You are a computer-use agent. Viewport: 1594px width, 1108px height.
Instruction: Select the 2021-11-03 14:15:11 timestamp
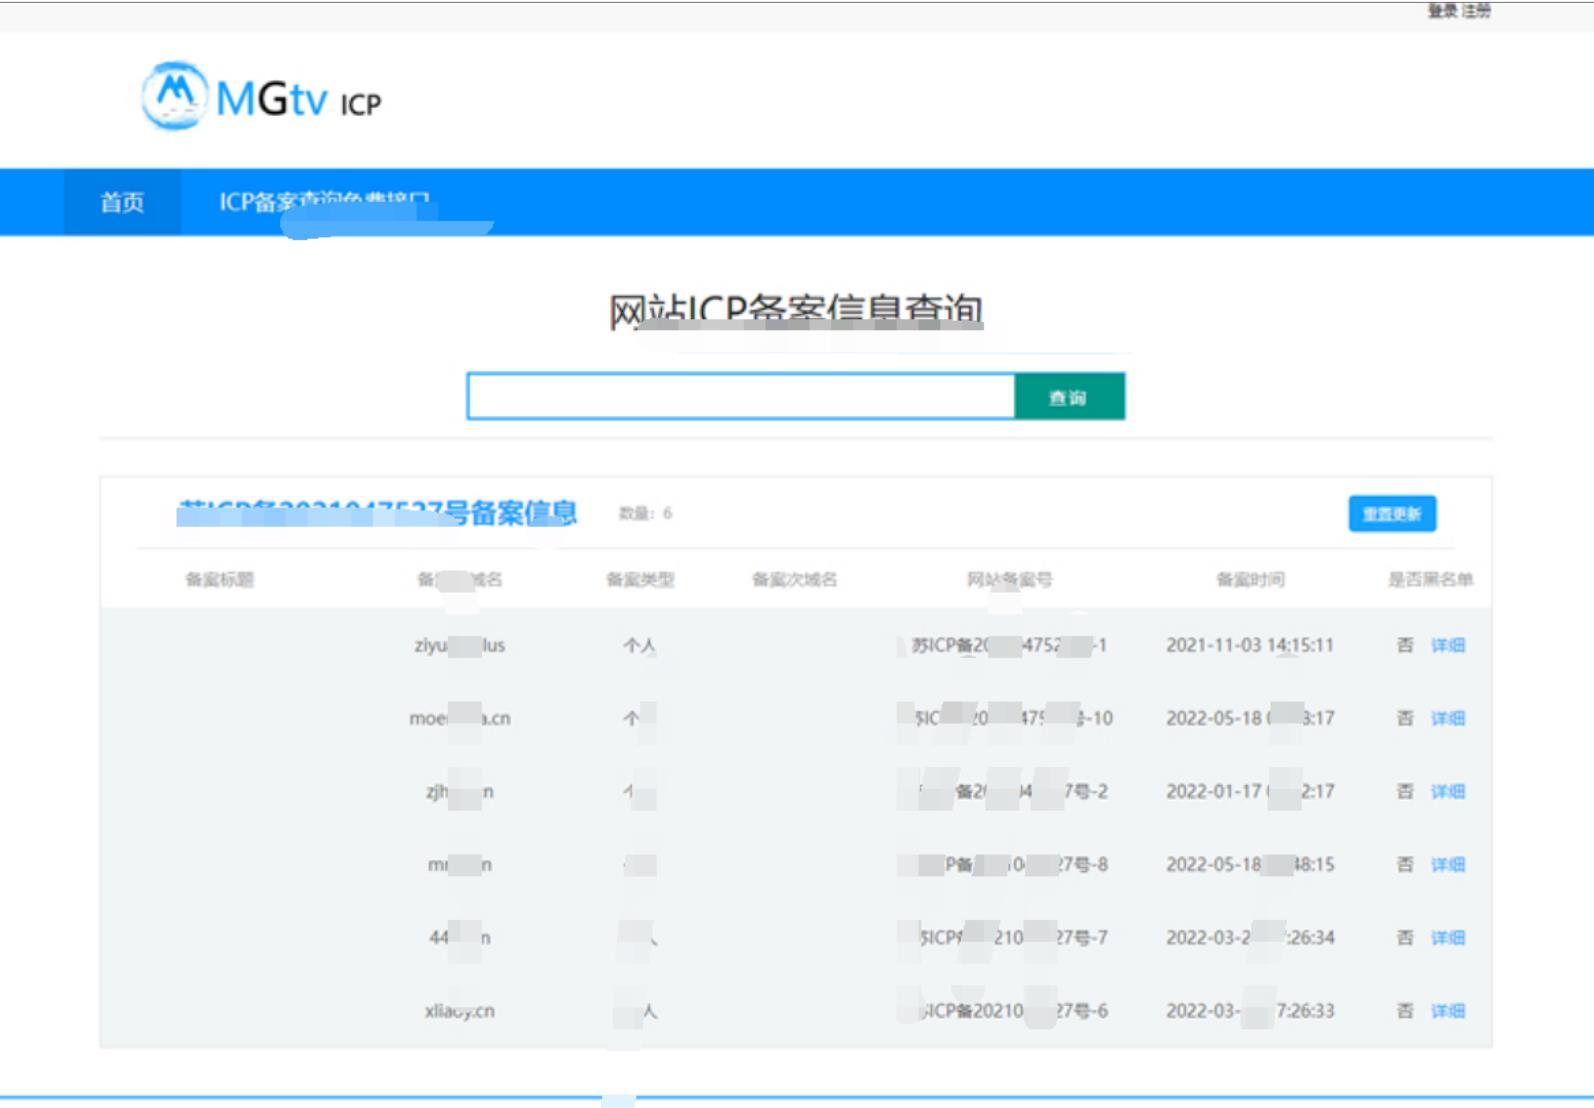pyautogui.click(x=1250, y=645)
